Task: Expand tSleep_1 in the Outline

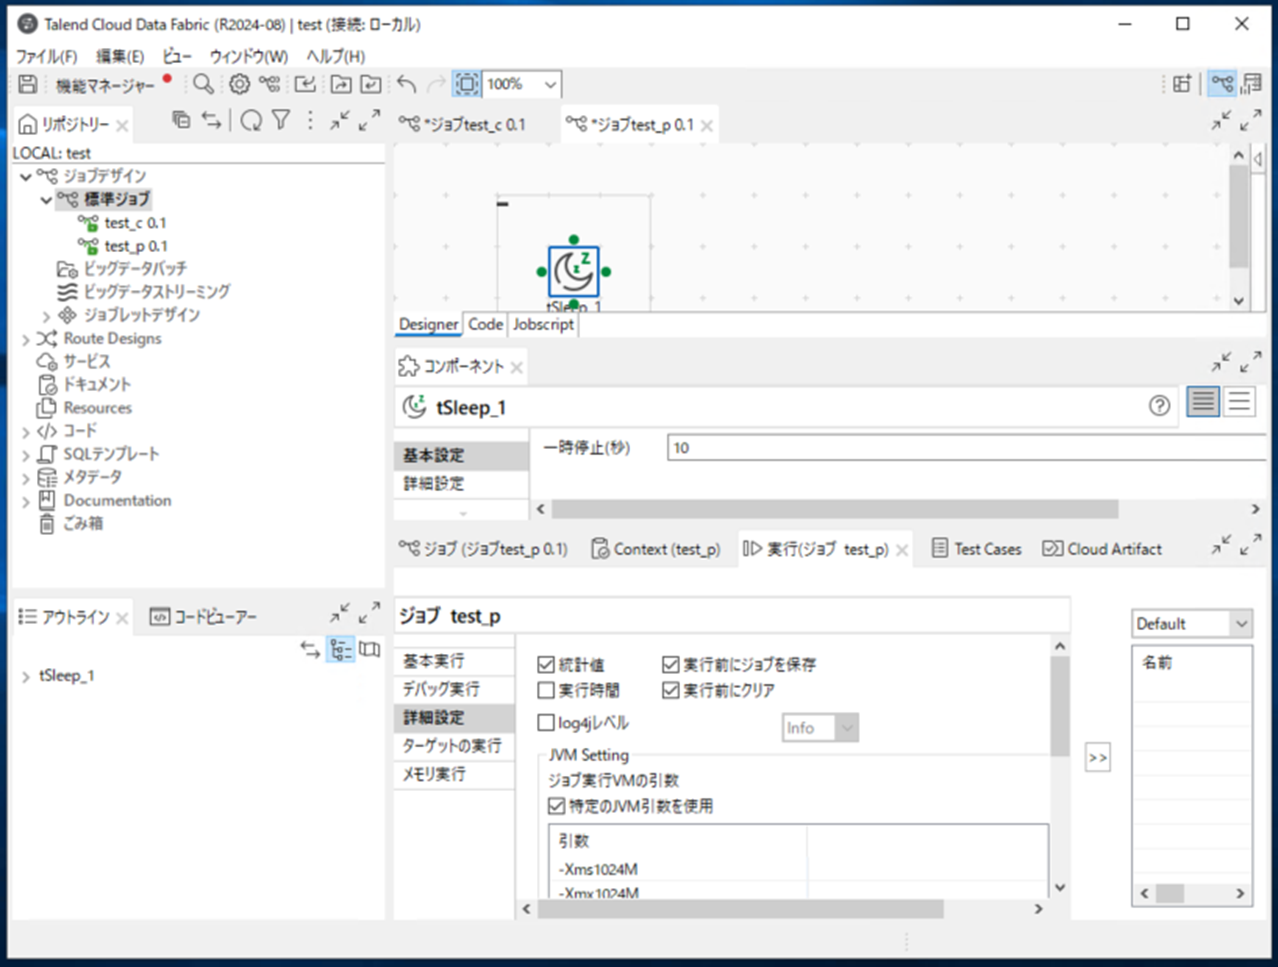Action: point(26,677)
